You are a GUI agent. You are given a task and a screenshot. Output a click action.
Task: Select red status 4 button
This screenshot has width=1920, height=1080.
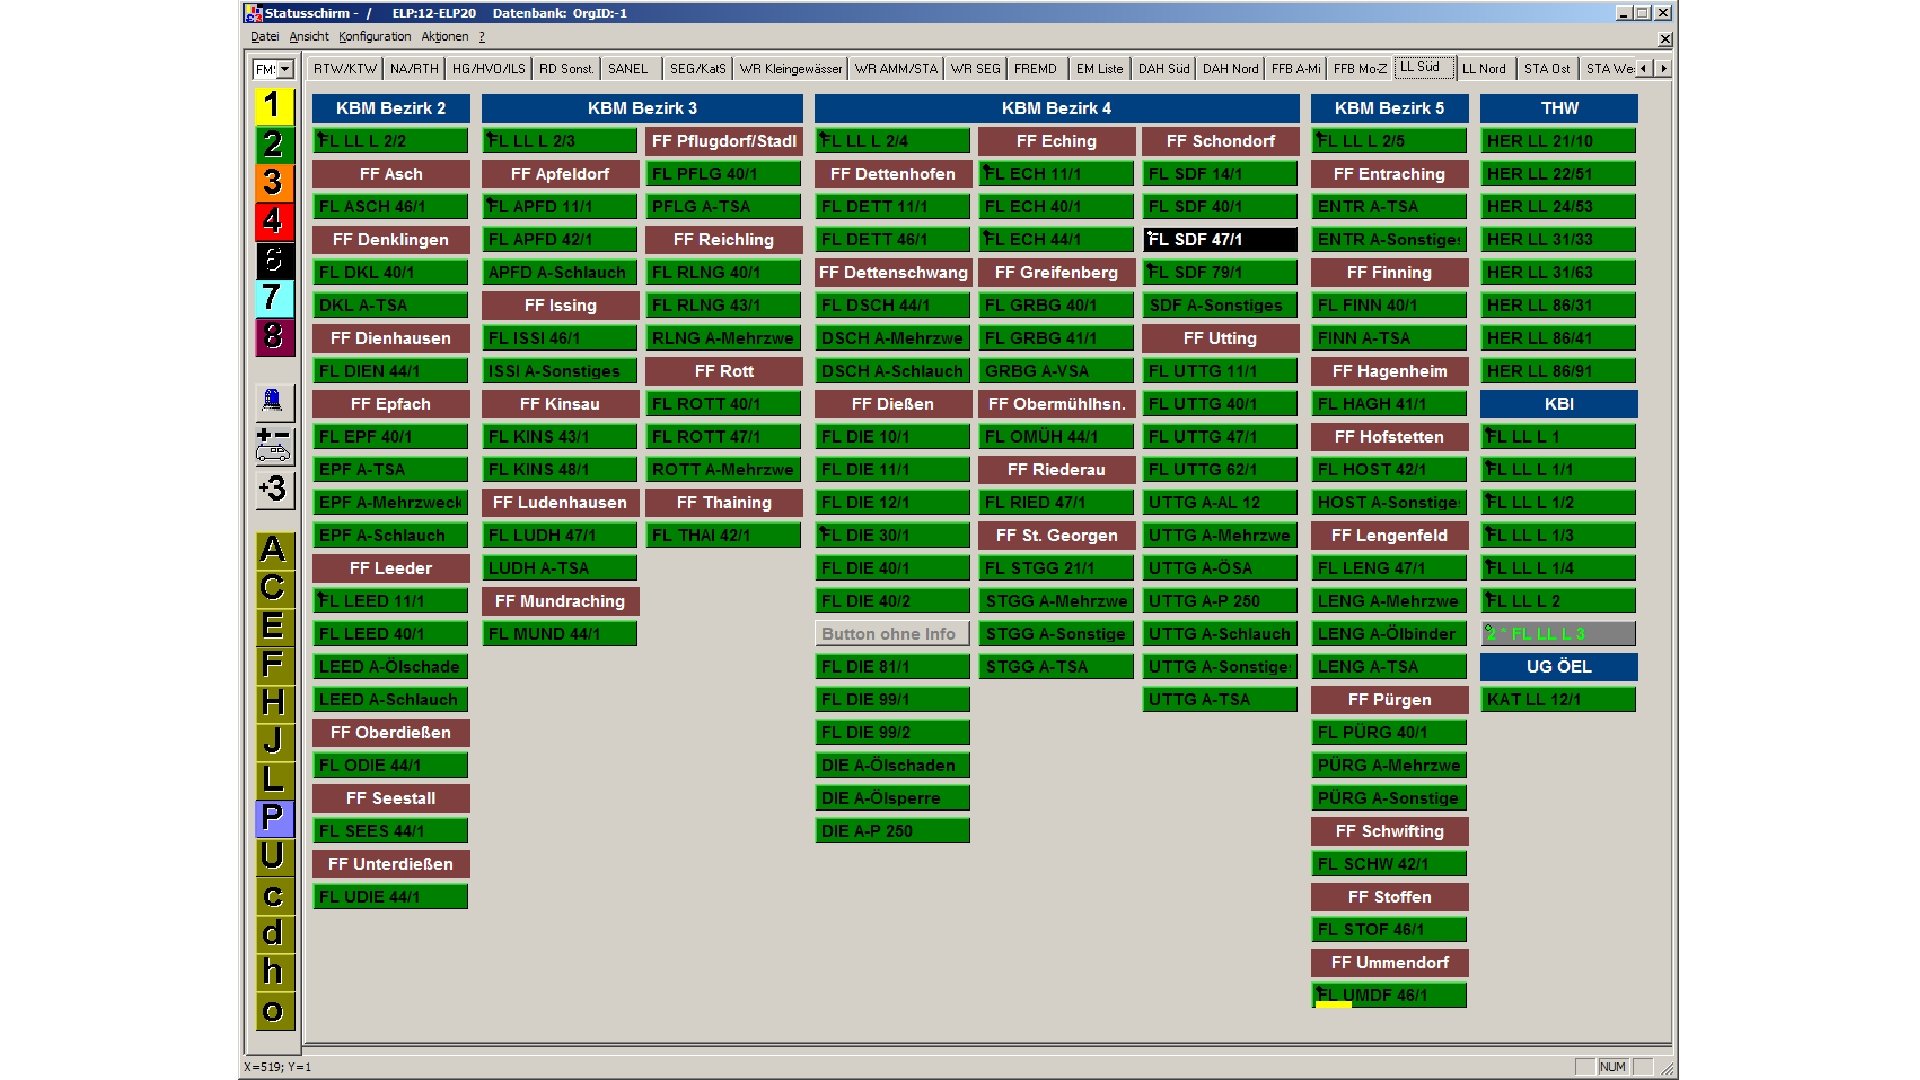272,221
